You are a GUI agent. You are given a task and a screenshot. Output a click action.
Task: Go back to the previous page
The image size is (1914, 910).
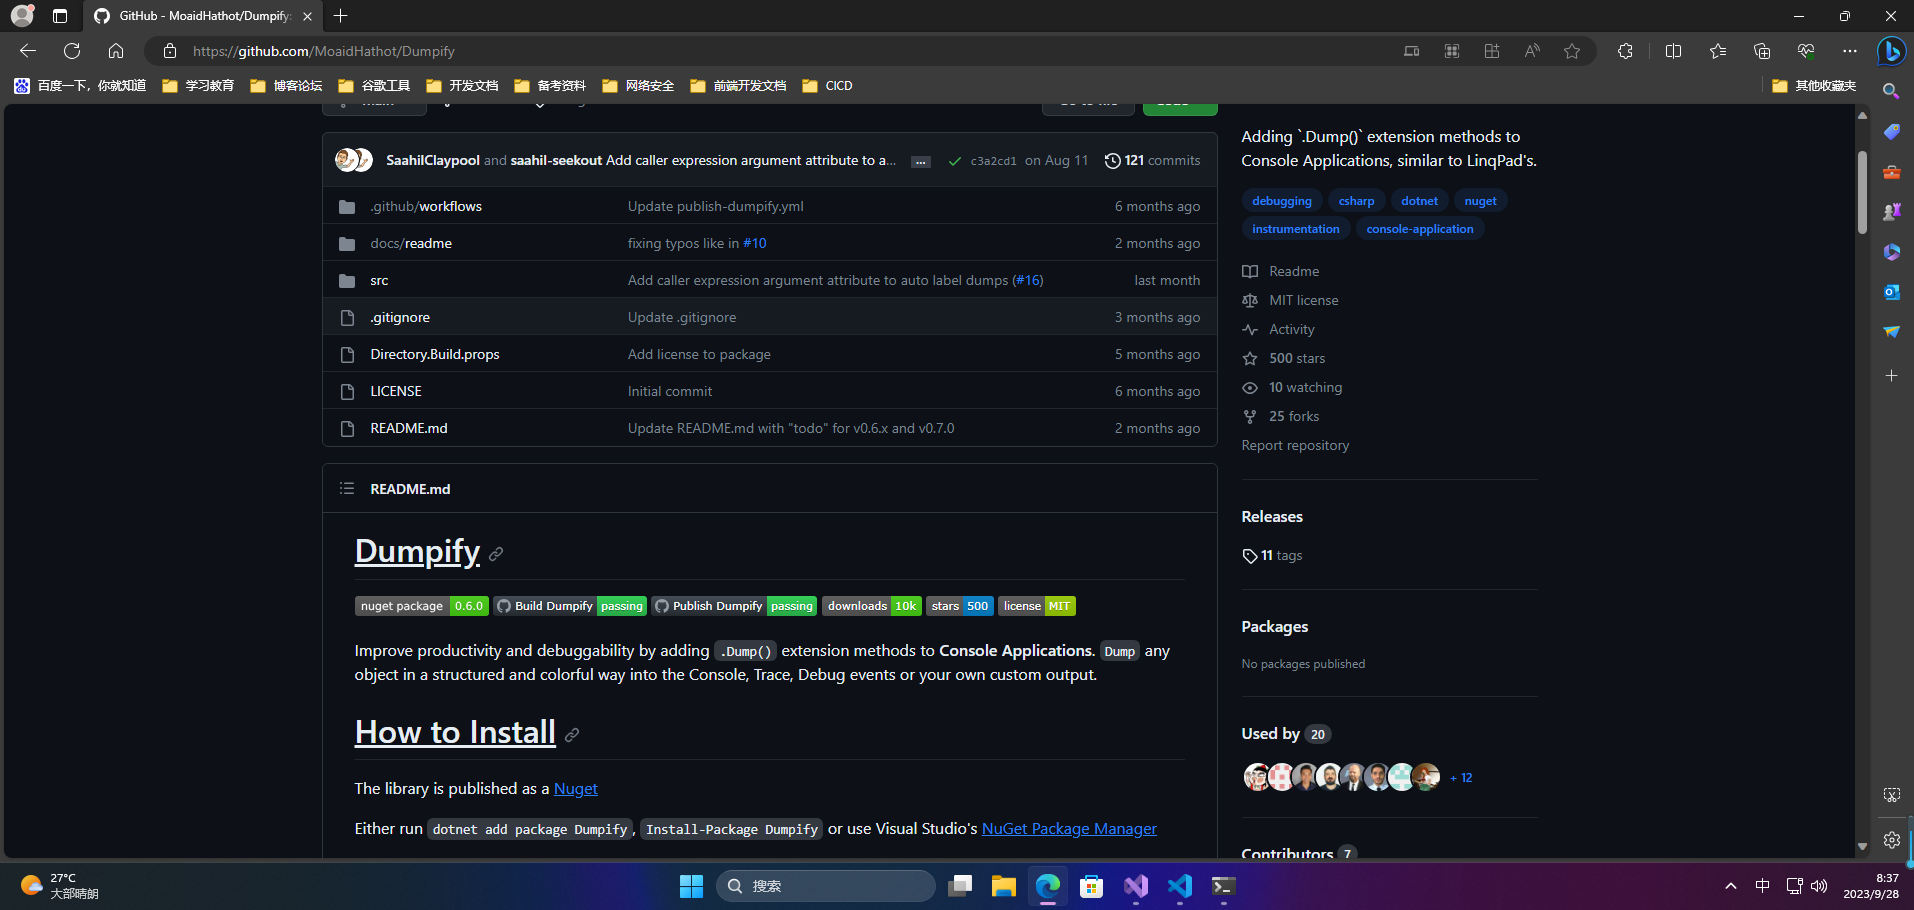pos(28,51)
